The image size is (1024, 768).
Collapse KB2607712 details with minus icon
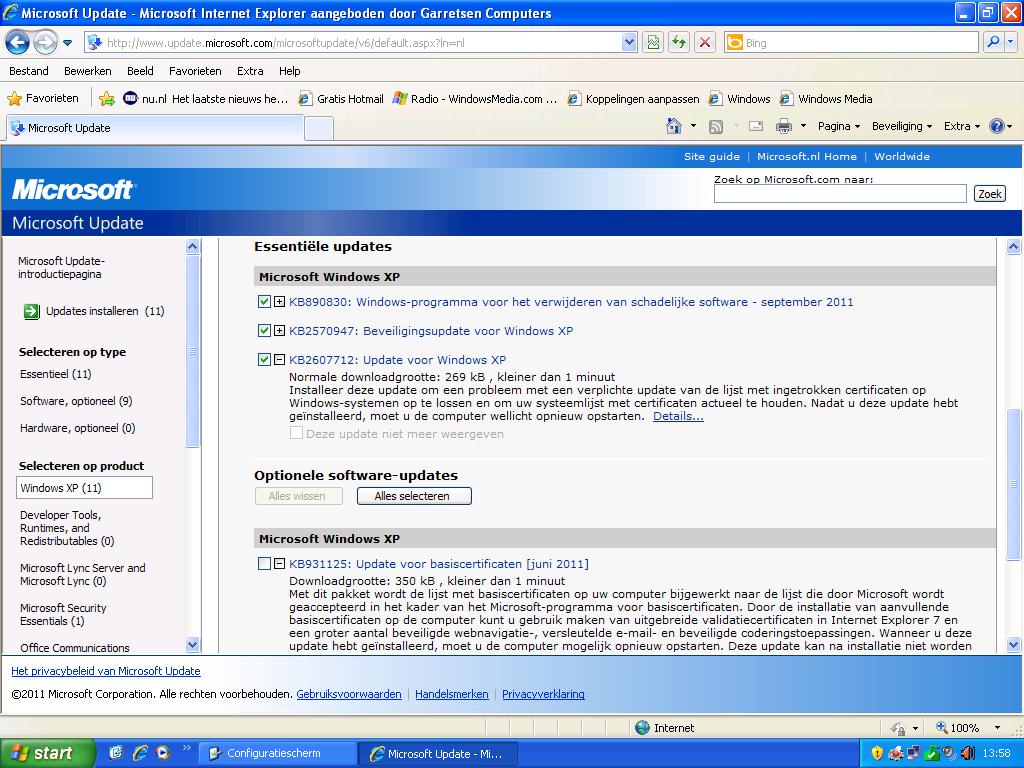(280, 360)
